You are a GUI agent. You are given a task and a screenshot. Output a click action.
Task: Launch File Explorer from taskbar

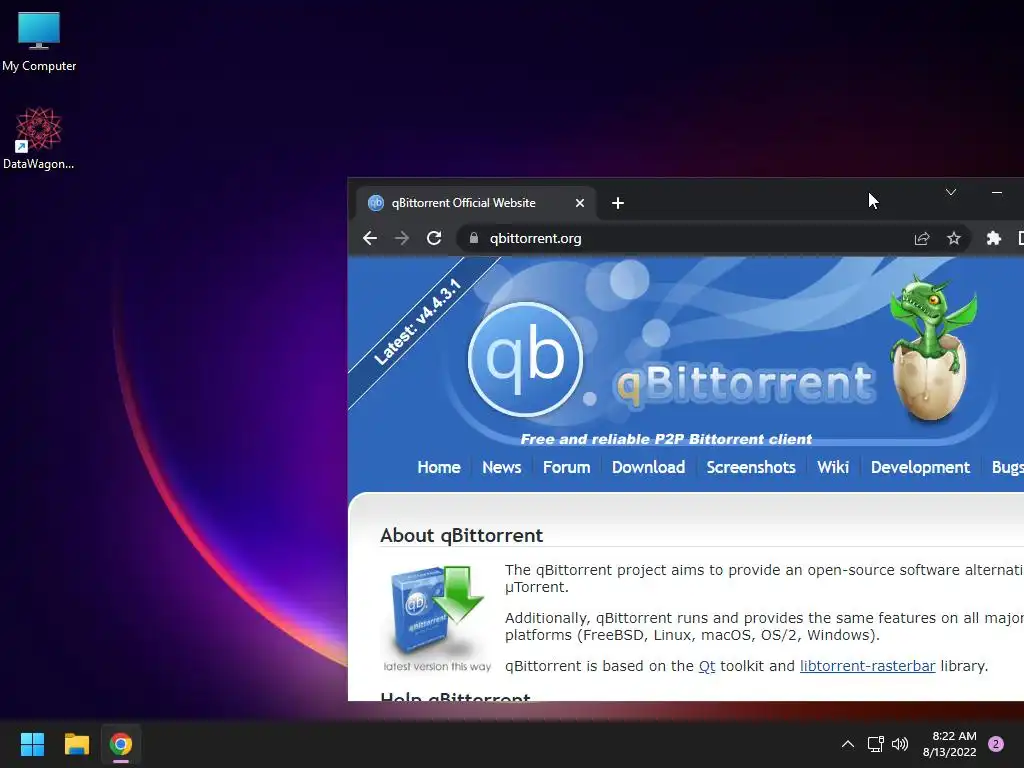click(x=76, y=744)
